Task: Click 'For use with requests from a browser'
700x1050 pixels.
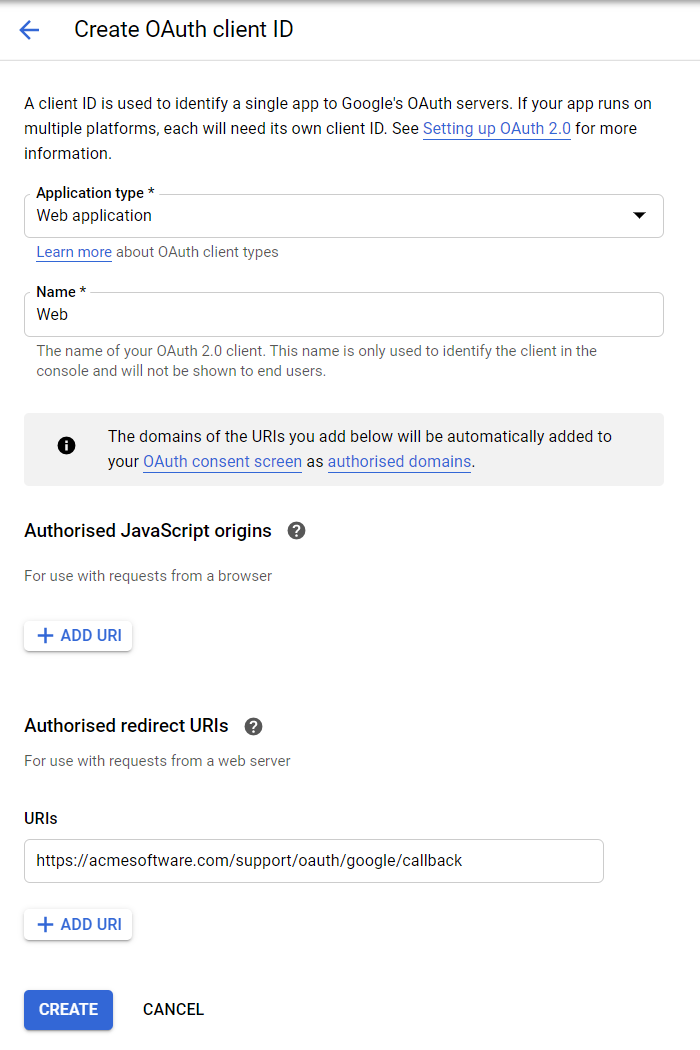Action: (x=148, y=576)
